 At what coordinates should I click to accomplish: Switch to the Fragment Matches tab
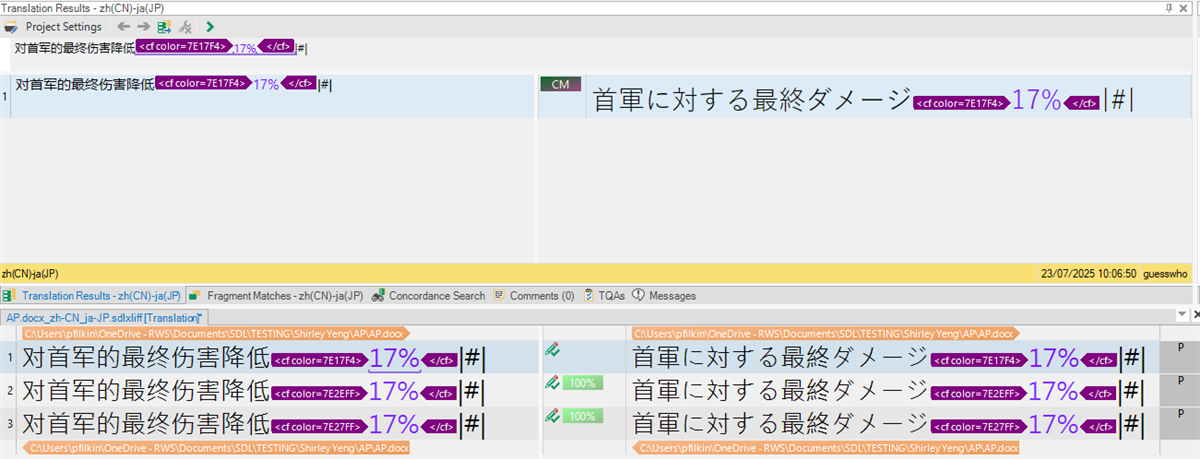[x=277, y=296]
